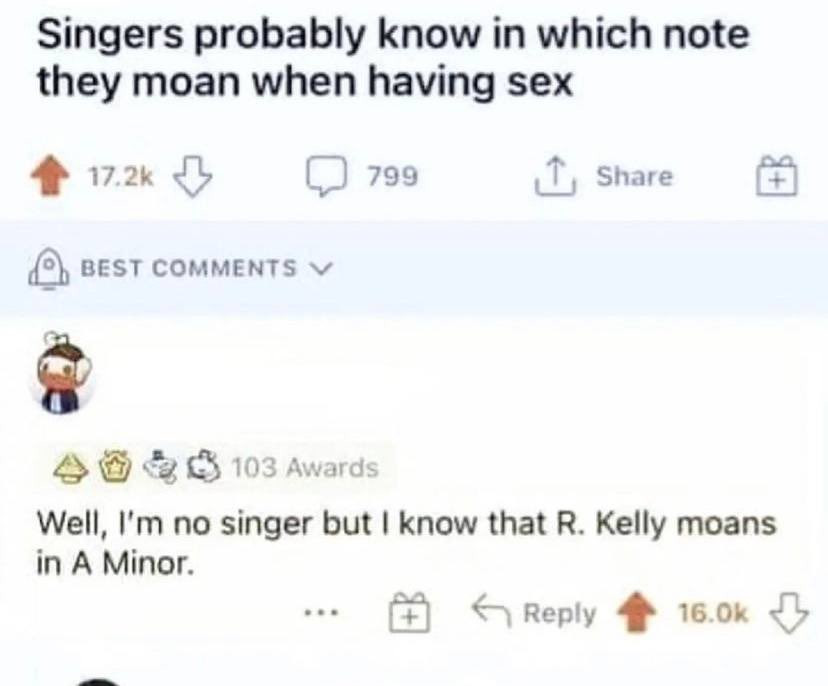
Task: Click the 799 comment count
Action: click(x=392, y=177)
